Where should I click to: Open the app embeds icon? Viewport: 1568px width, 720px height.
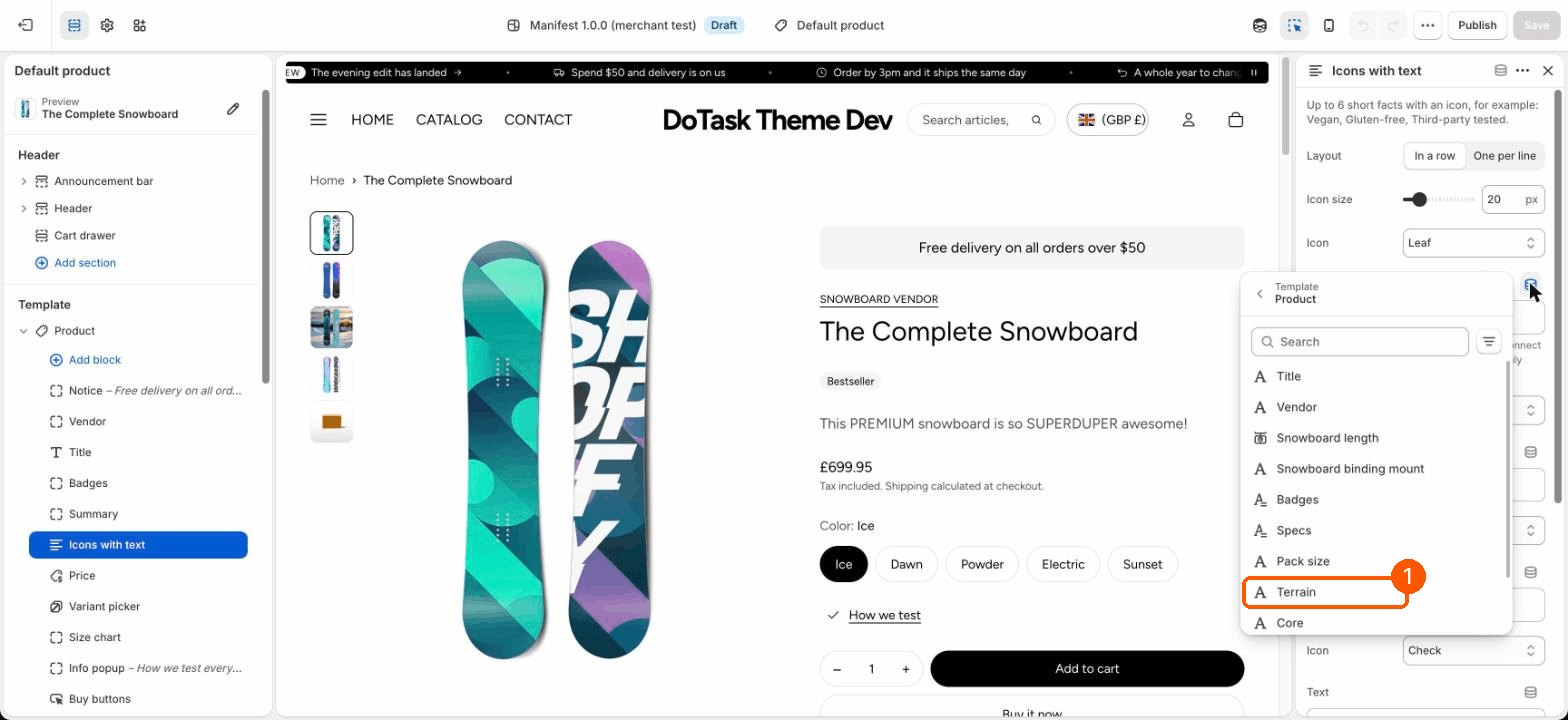point(140,25)
